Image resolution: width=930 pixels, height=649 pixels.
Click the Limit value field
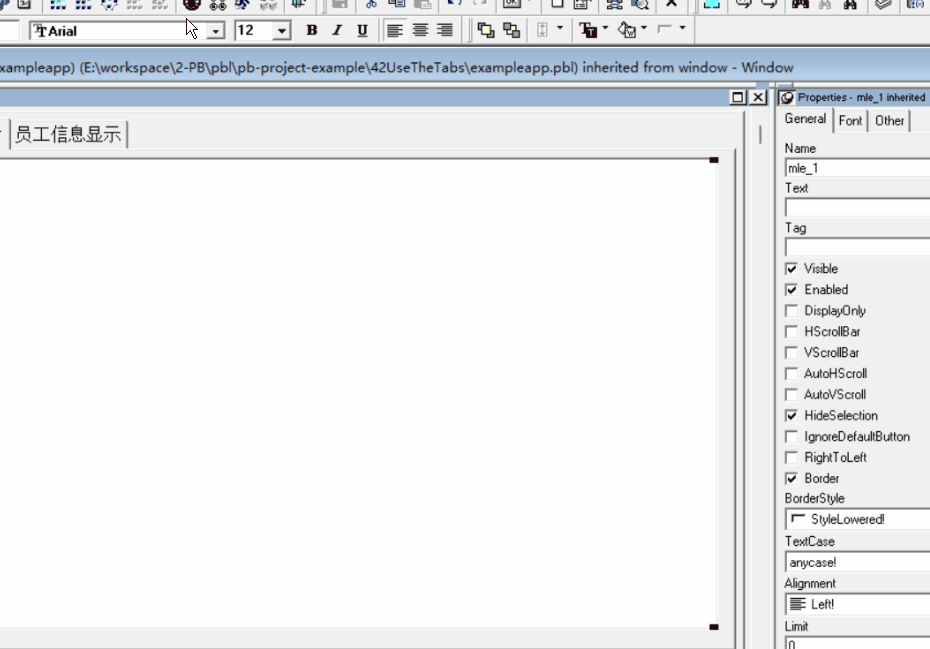click(858, 643)
